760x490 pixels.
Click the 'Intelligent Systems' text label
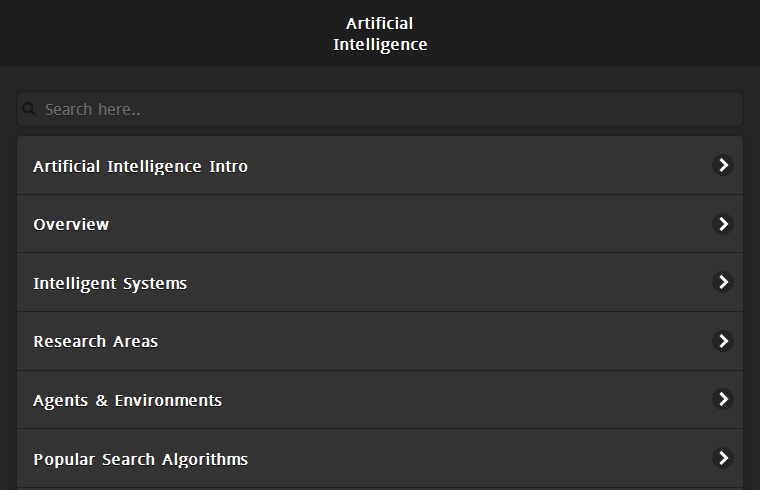(x=110, y=283)
